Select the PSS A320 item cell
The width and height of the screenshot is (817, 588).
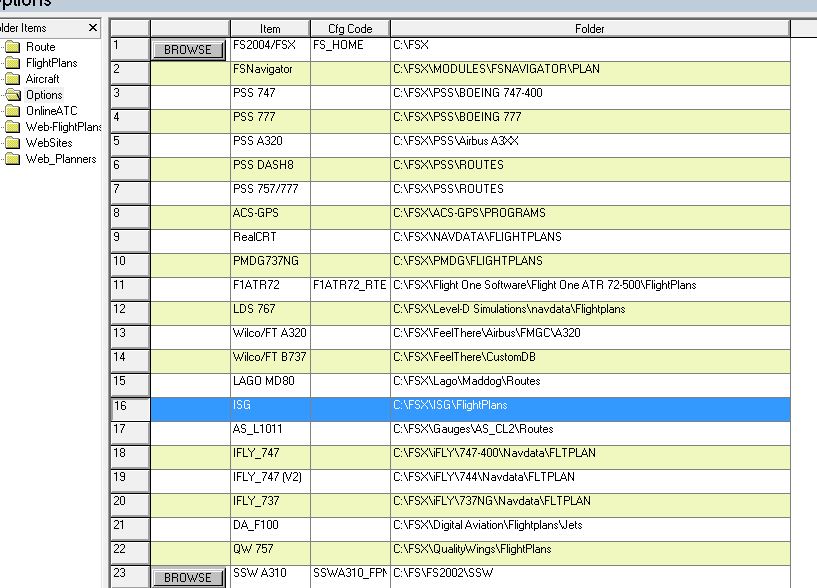(270, 145)
